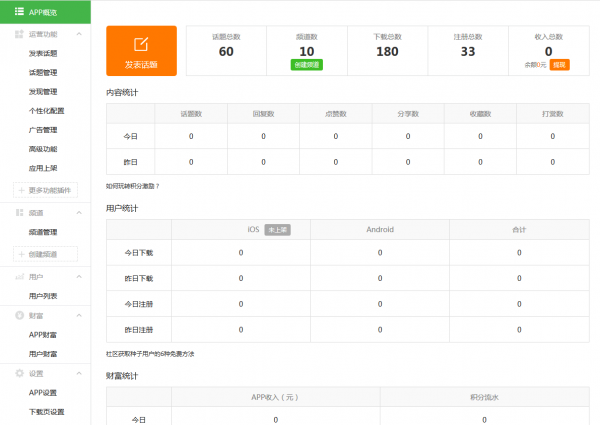Click the 注册总数 value 33

[468, 51]
